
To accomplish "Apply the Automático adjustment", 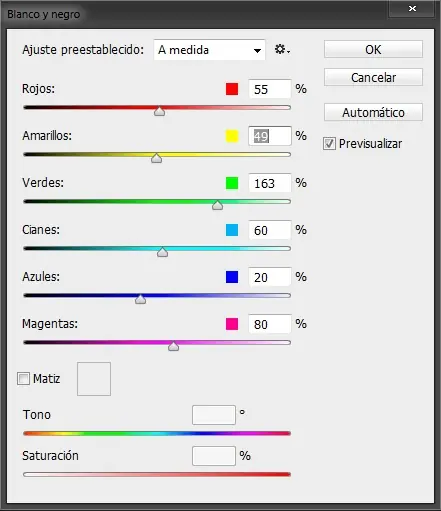I will tap(373, 112).
